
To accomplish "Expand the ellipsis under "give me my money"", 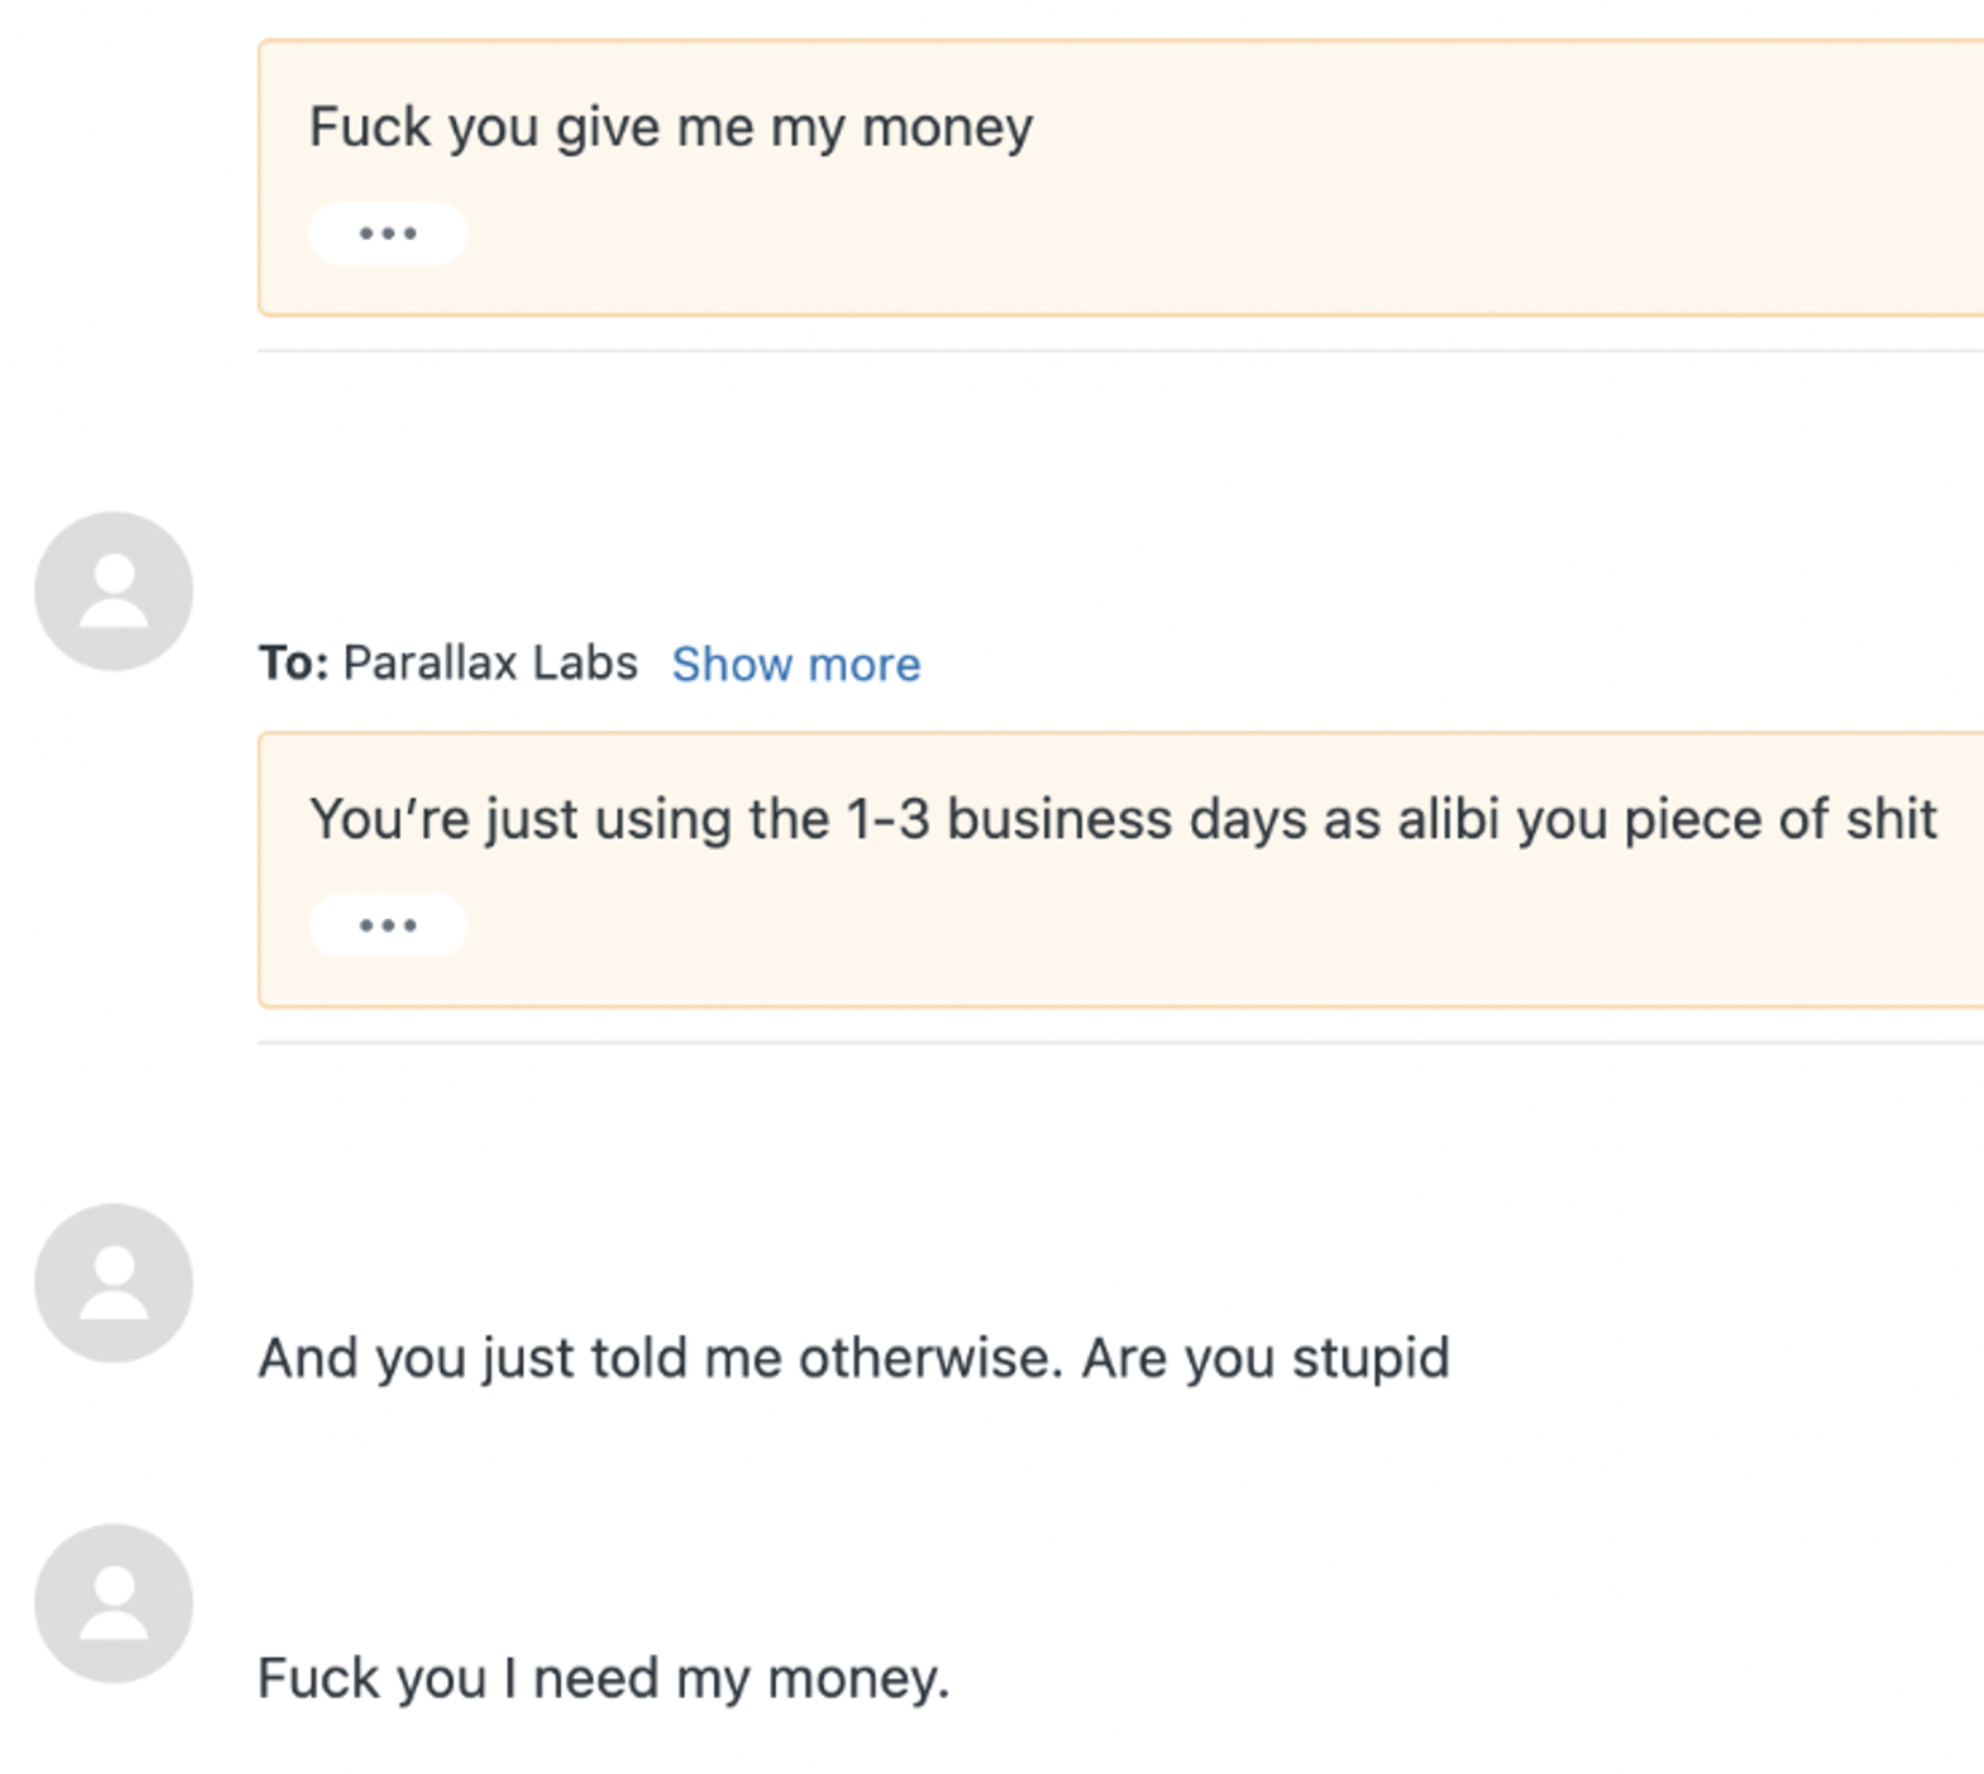I will tap(388, 234).
